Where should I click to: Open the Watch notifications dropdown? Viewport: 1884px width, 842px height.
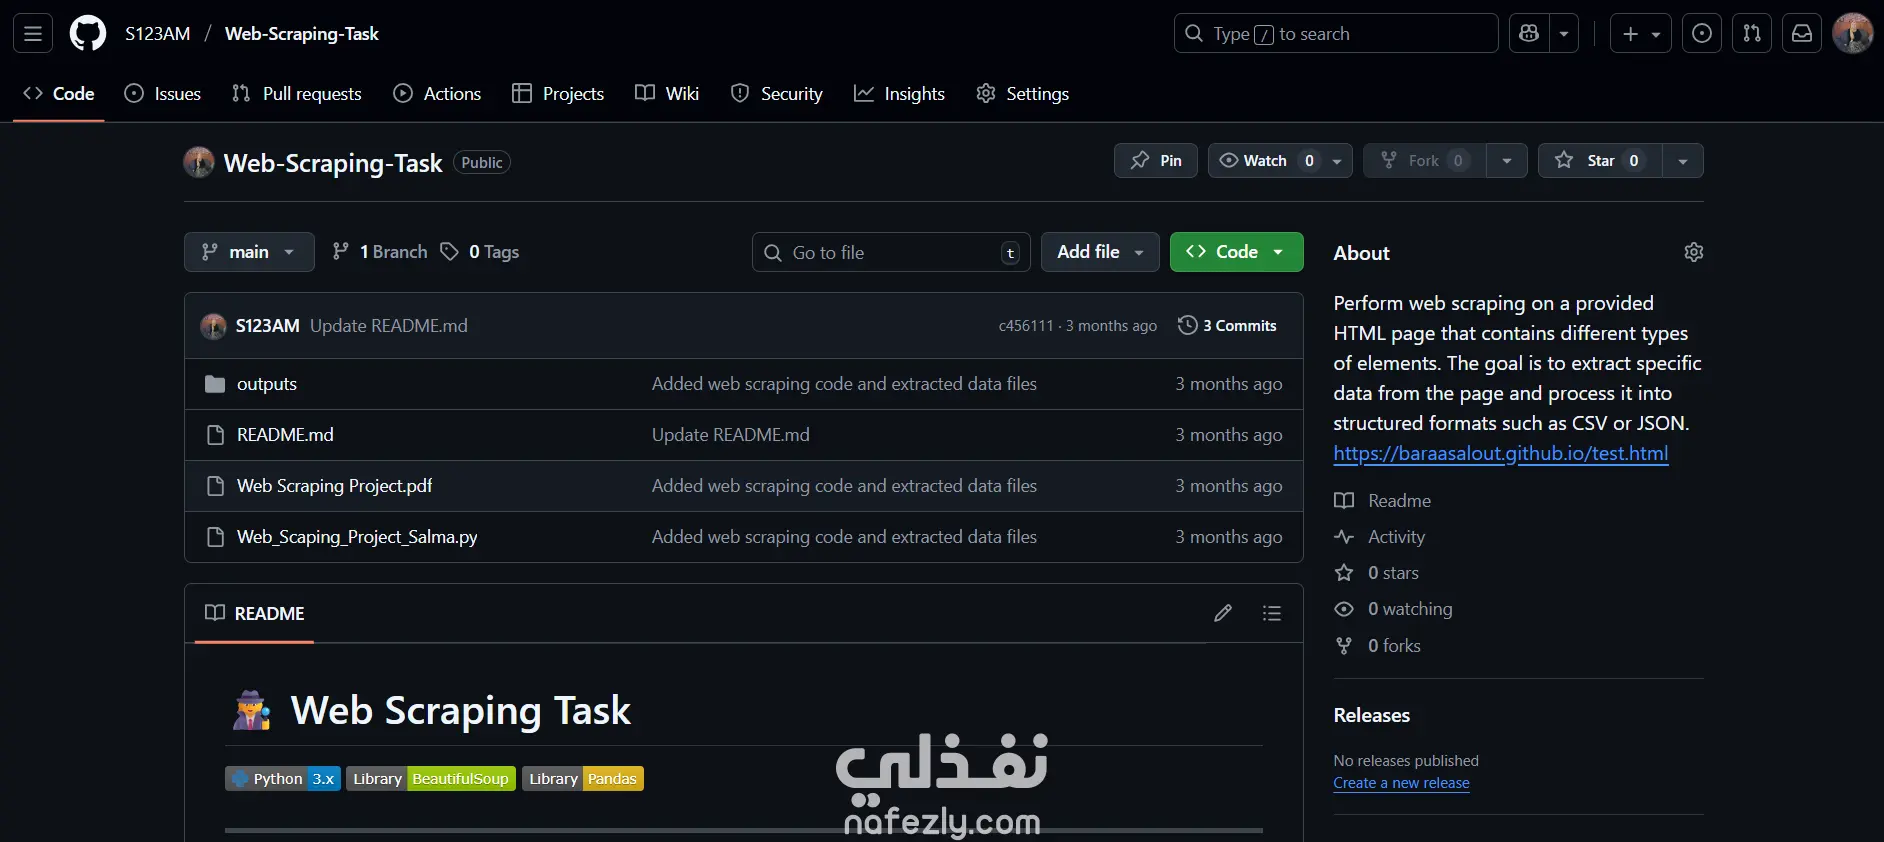coord(1280,161)
